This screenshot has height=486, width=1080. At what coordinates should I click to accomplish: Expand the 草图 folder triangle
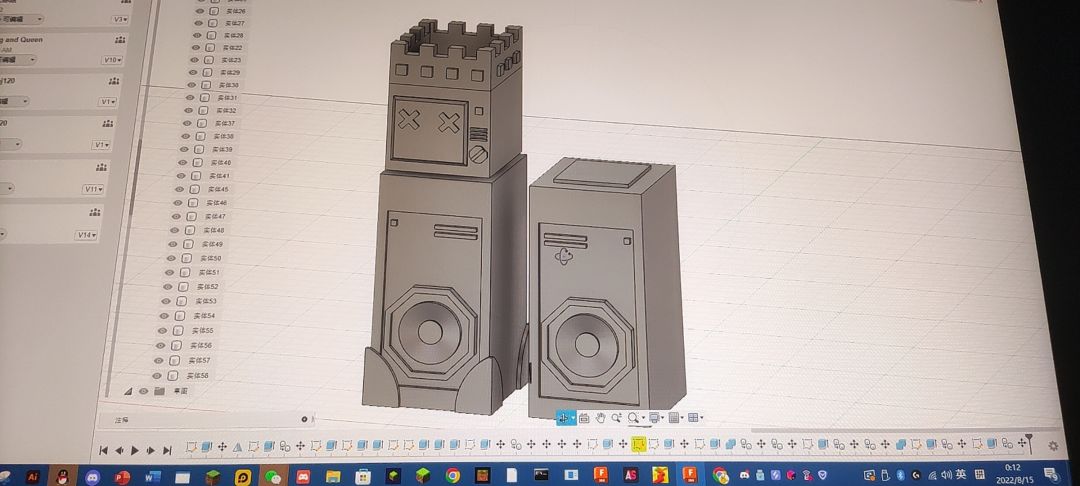[x=128, y=391]
